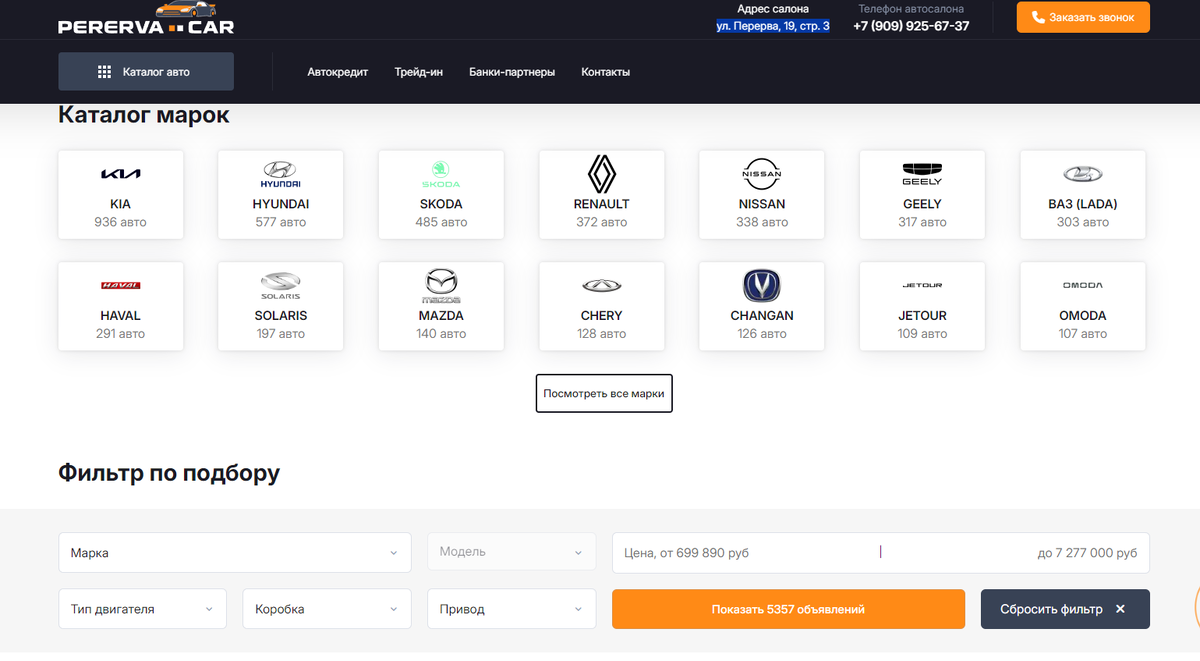Image resolution: width=1200 pixels, height=661 pixels.
Task: Click the OMODA 107 авто count
Action: click(1083, 333)
